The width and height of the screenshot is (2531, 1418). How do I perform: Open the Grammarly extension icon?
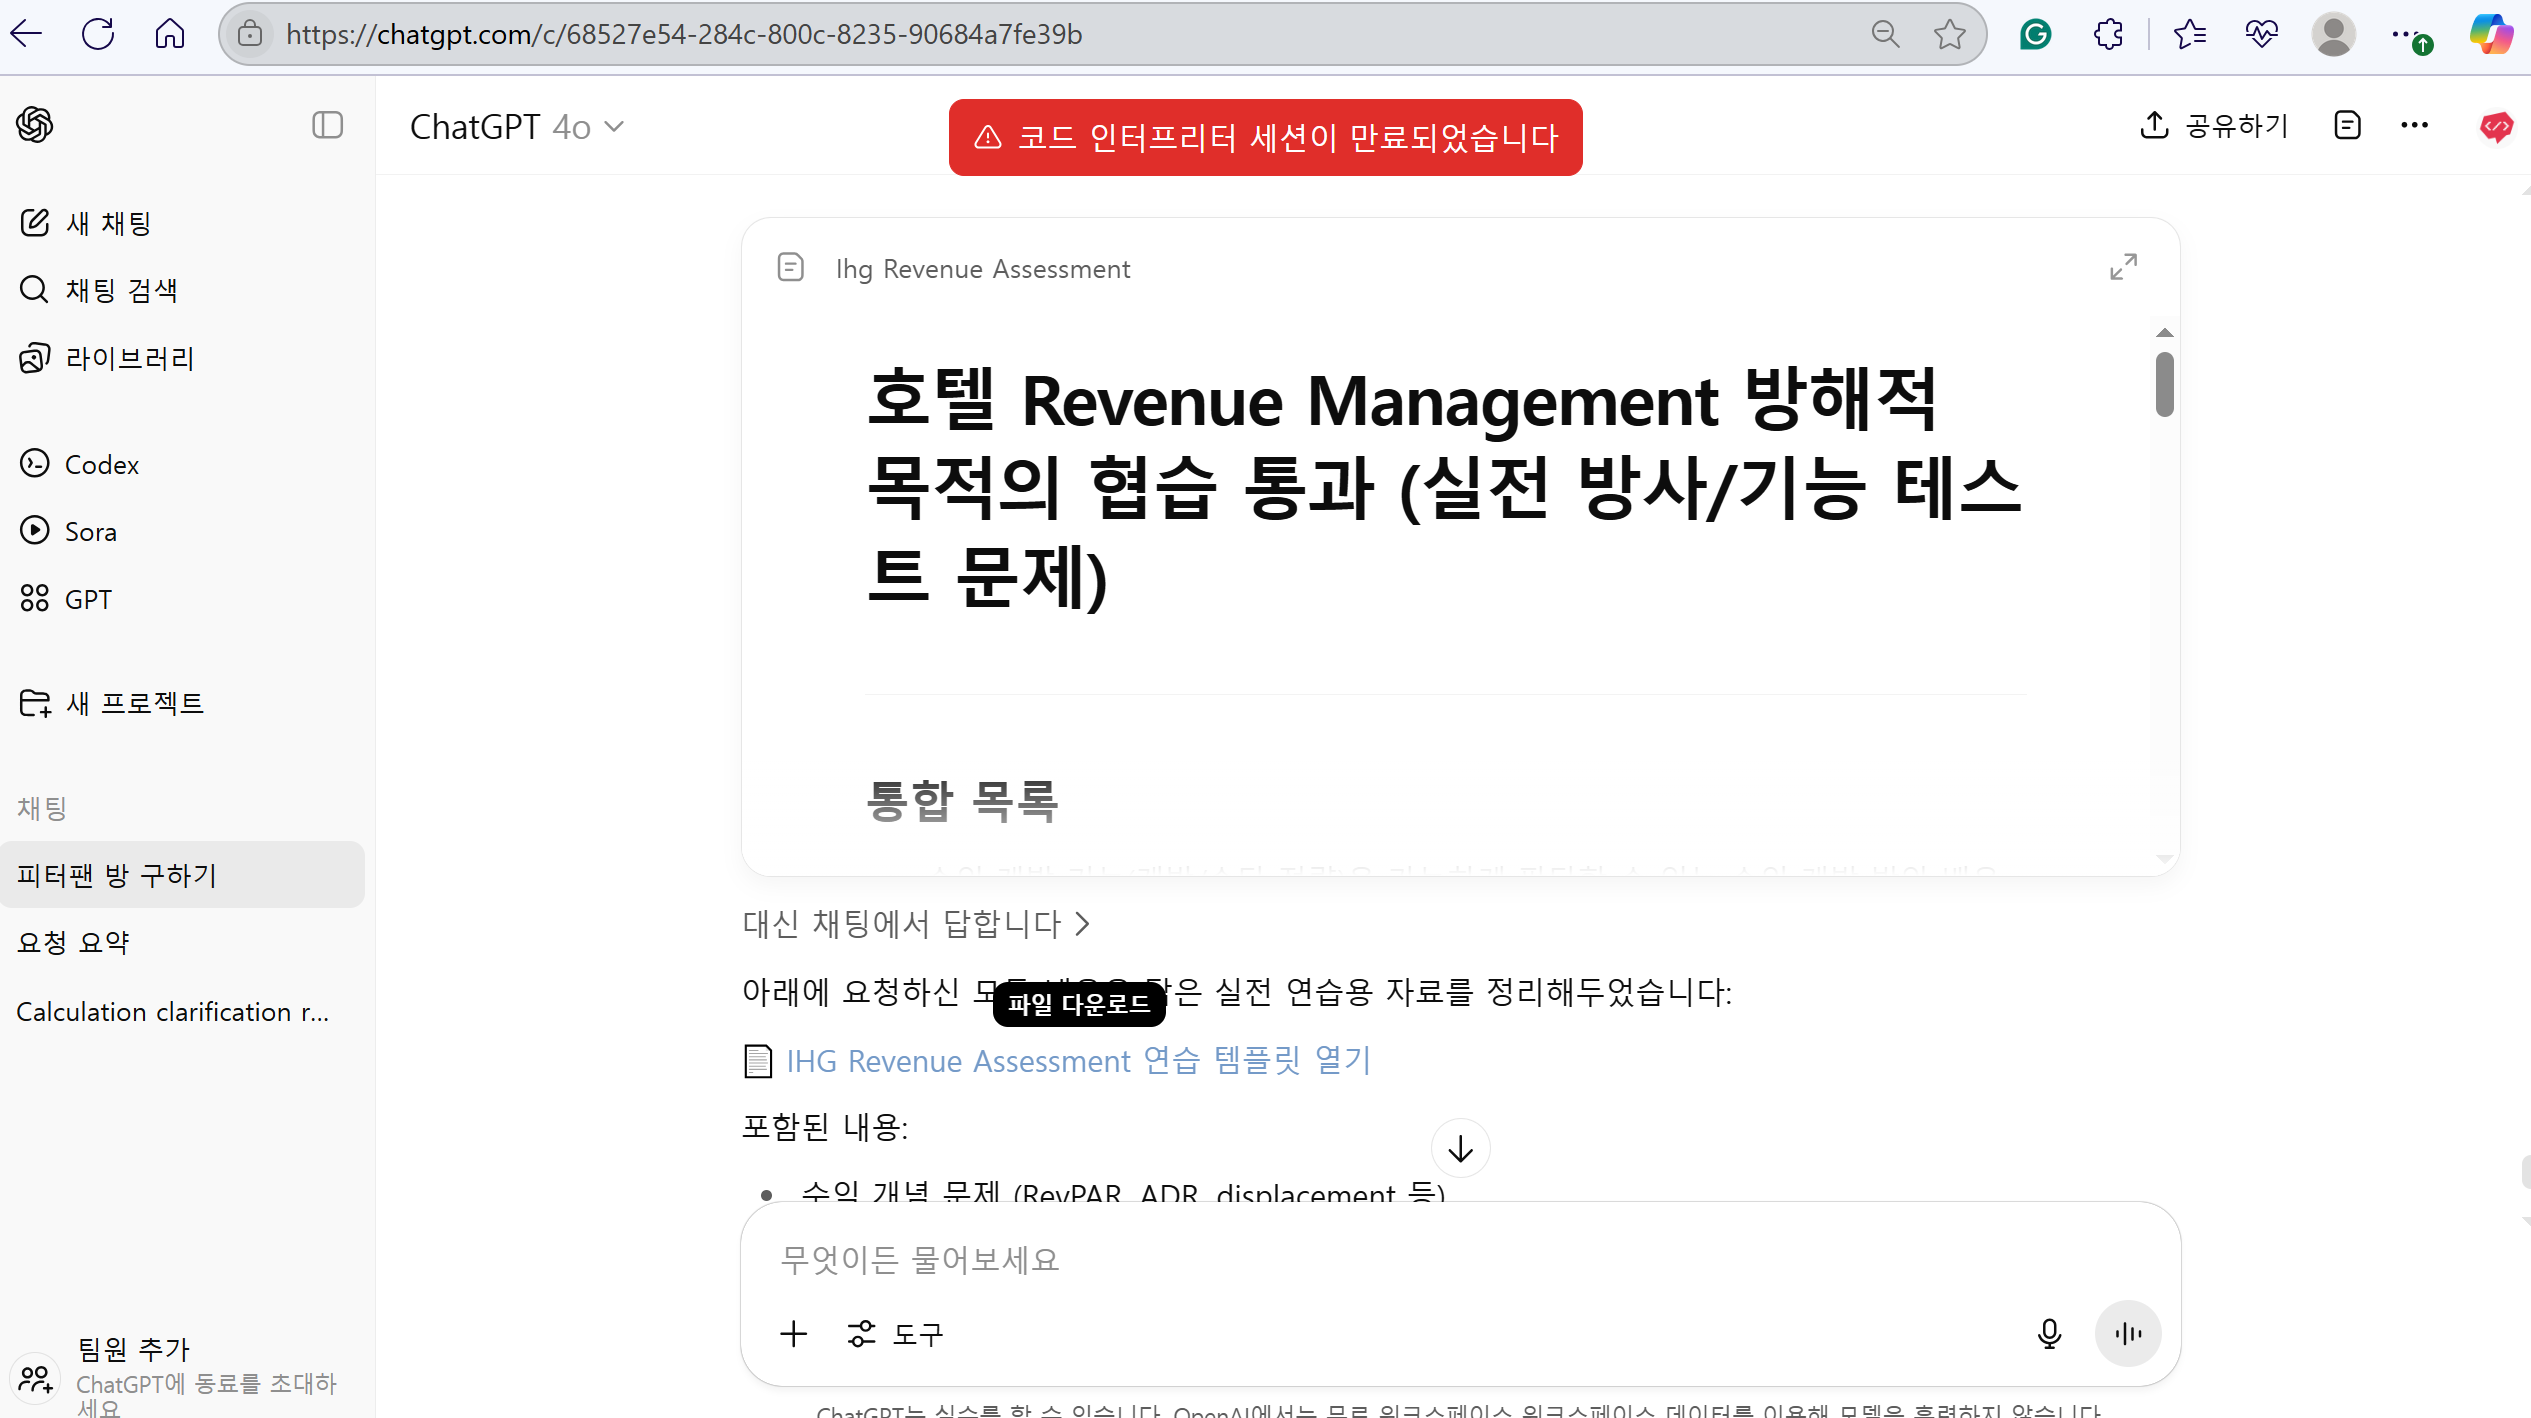coord(2036,34)
